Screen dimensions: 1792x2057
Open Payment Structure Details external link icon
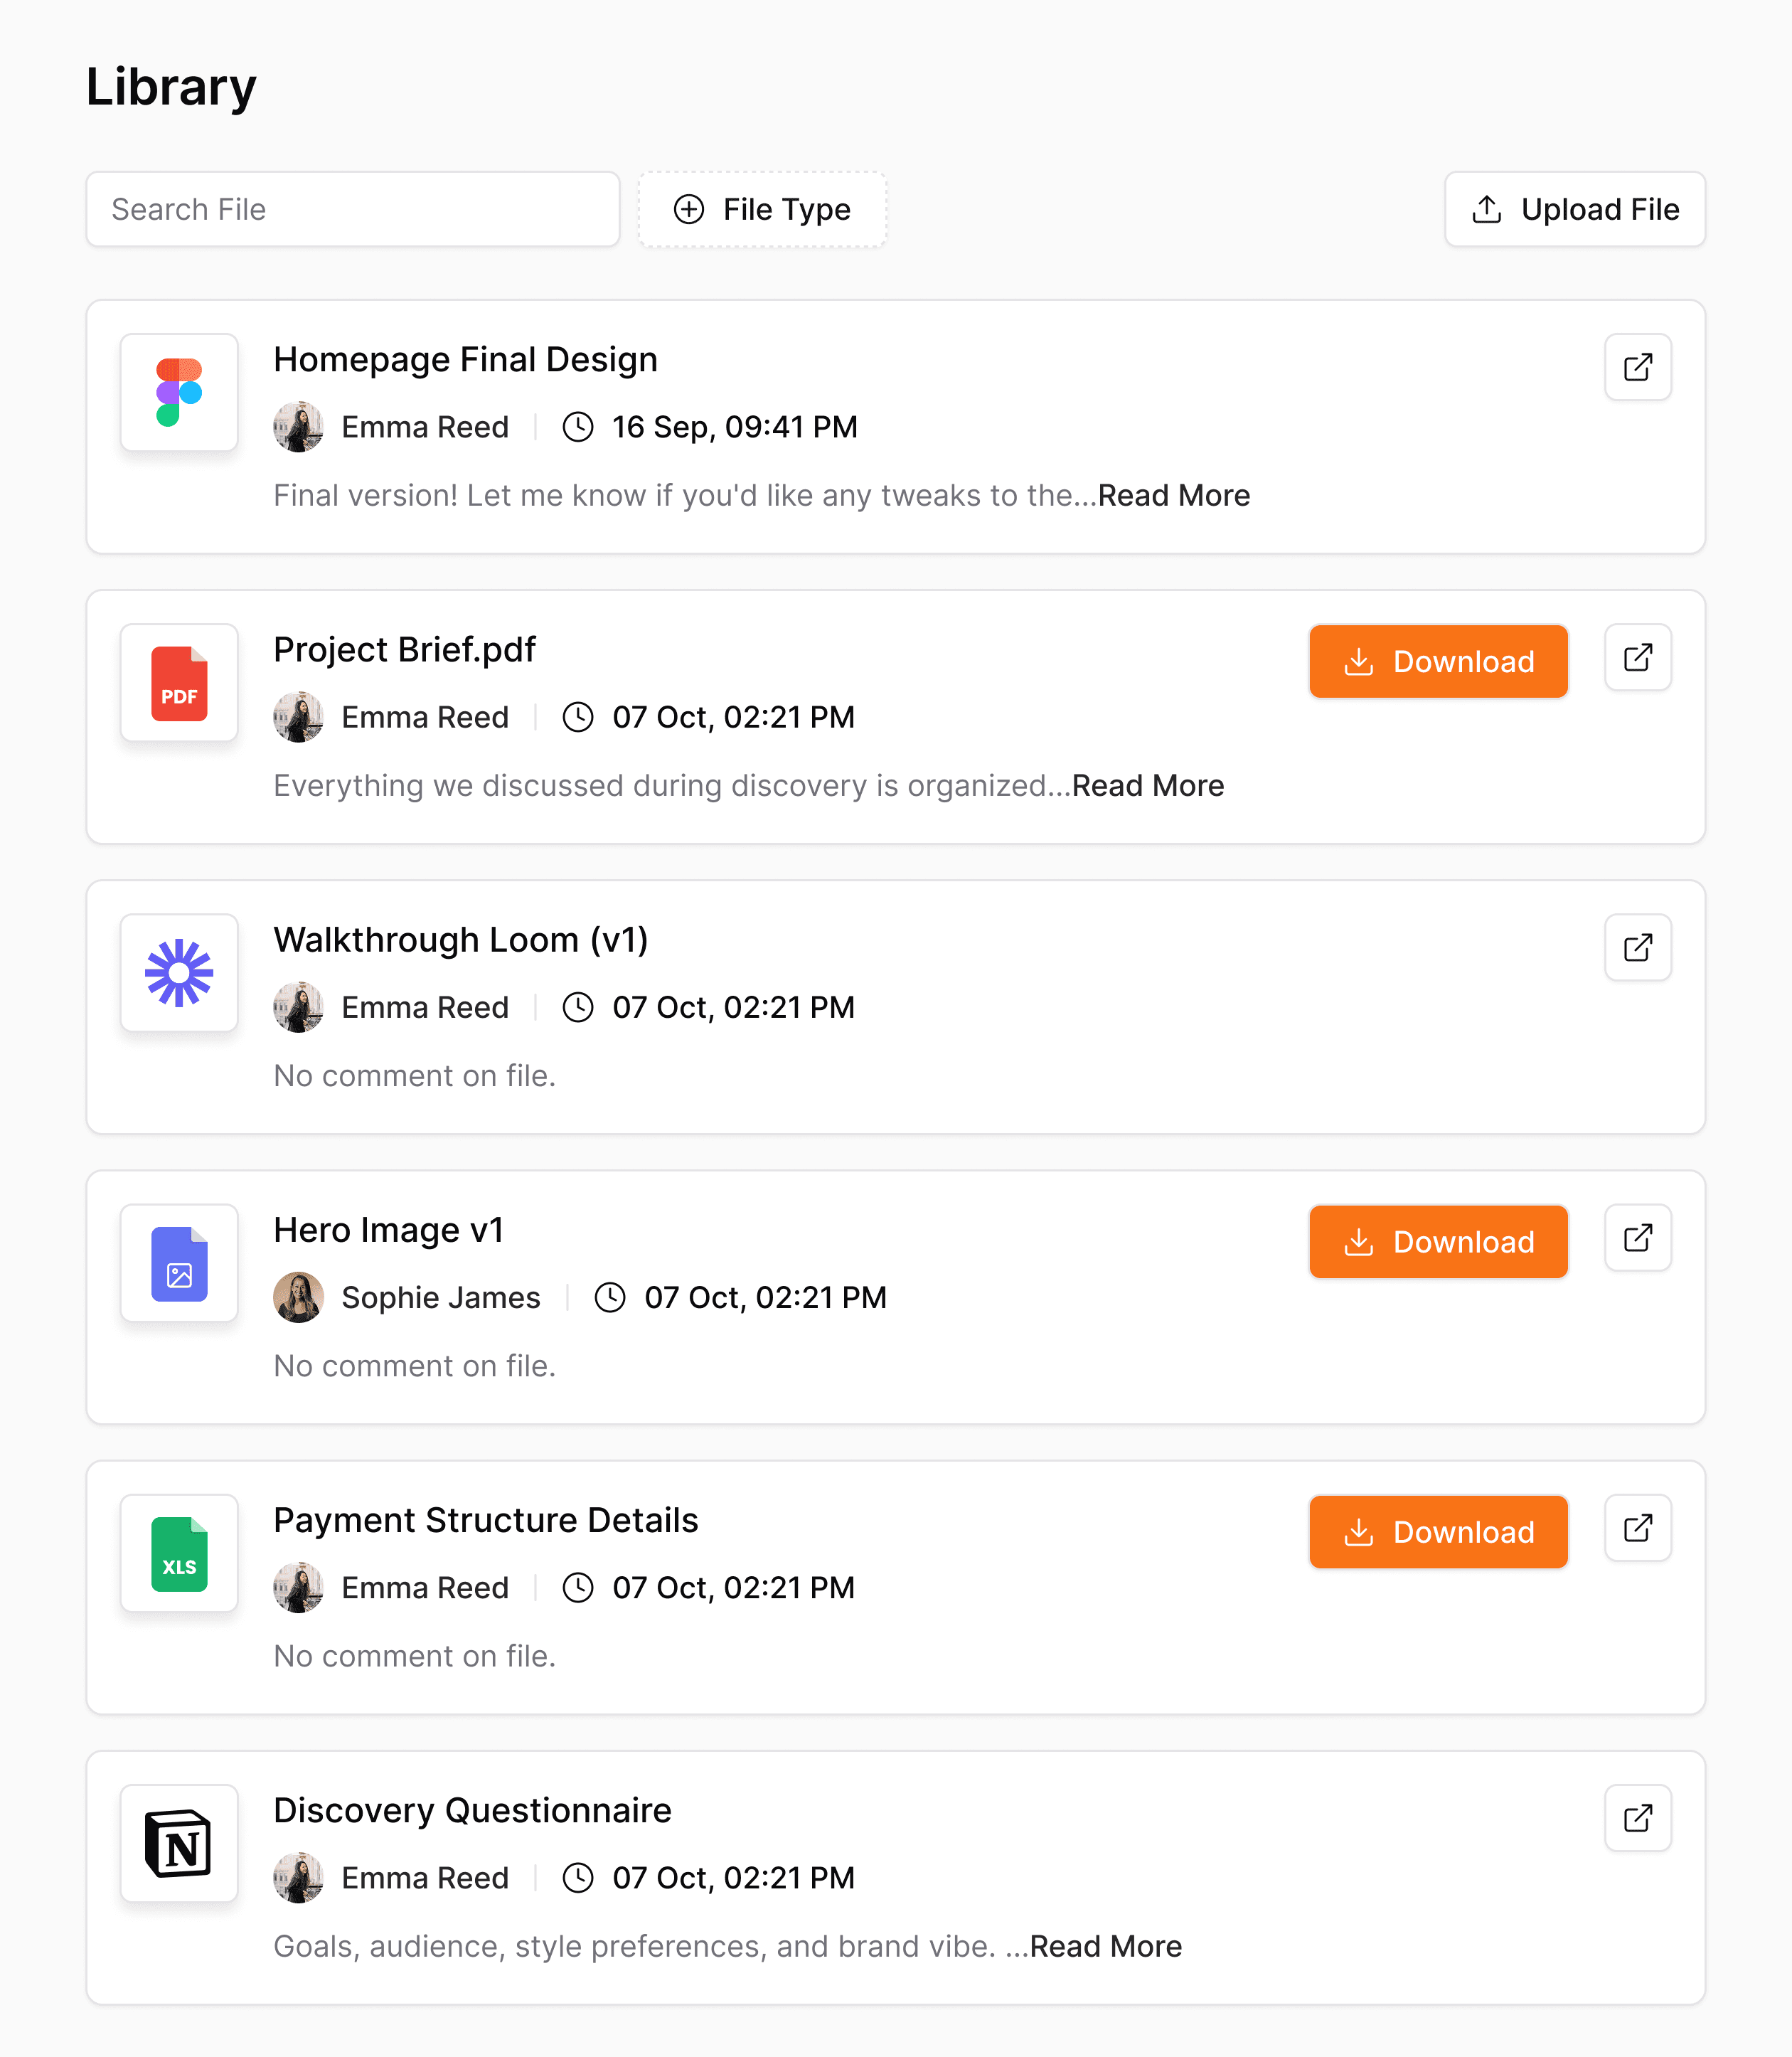1637,1527
